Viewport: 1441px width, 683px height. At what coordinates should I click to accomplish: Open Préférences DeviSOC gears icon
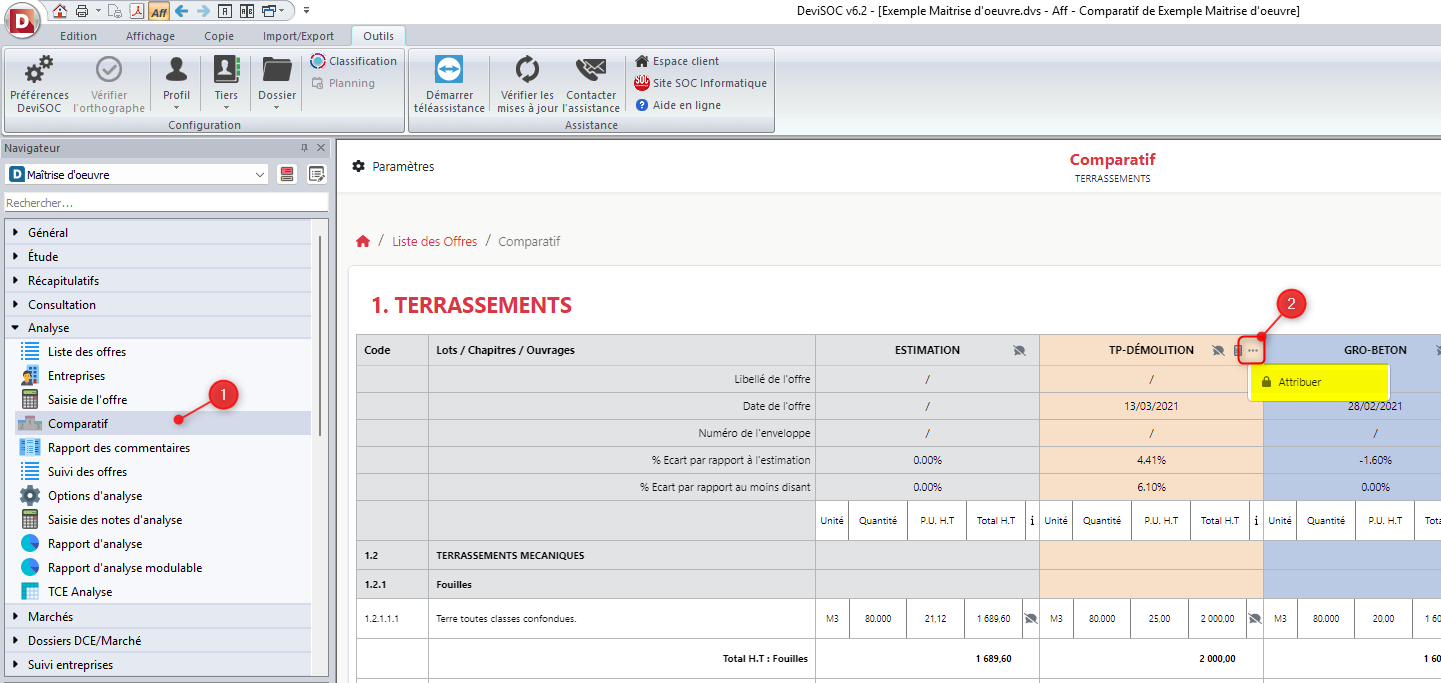[x=39, y=70]
